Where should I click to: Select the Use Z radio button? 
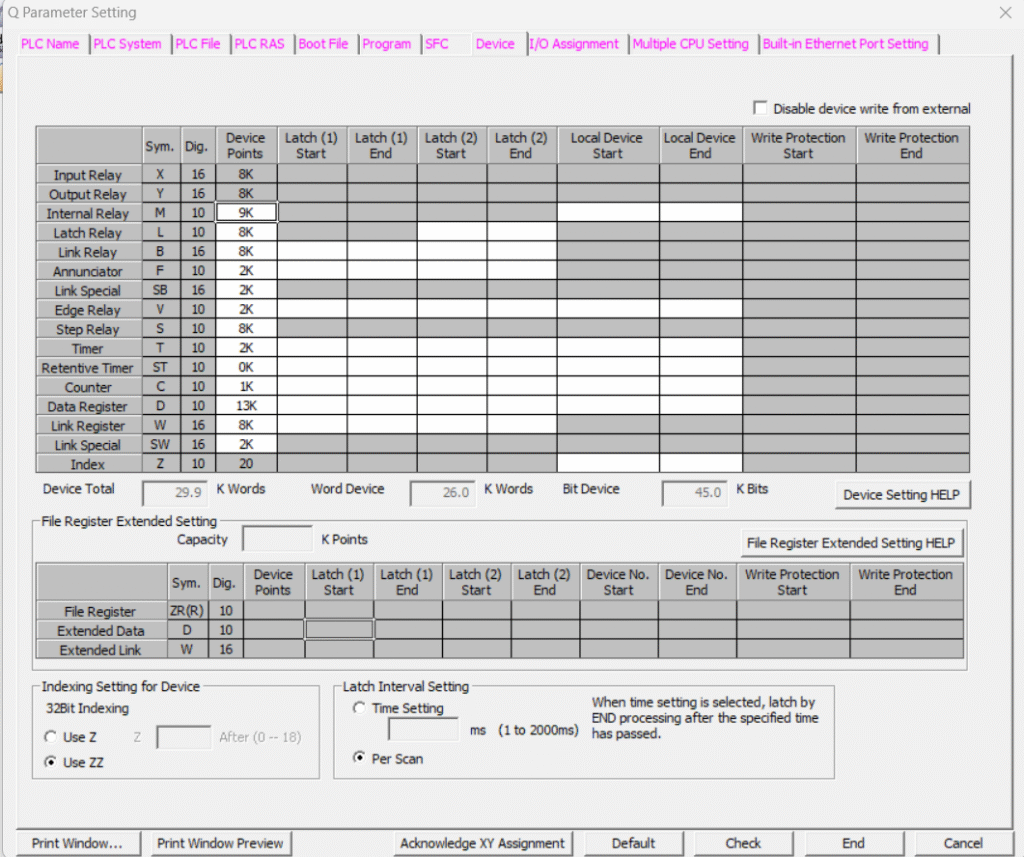coord(51,737)
